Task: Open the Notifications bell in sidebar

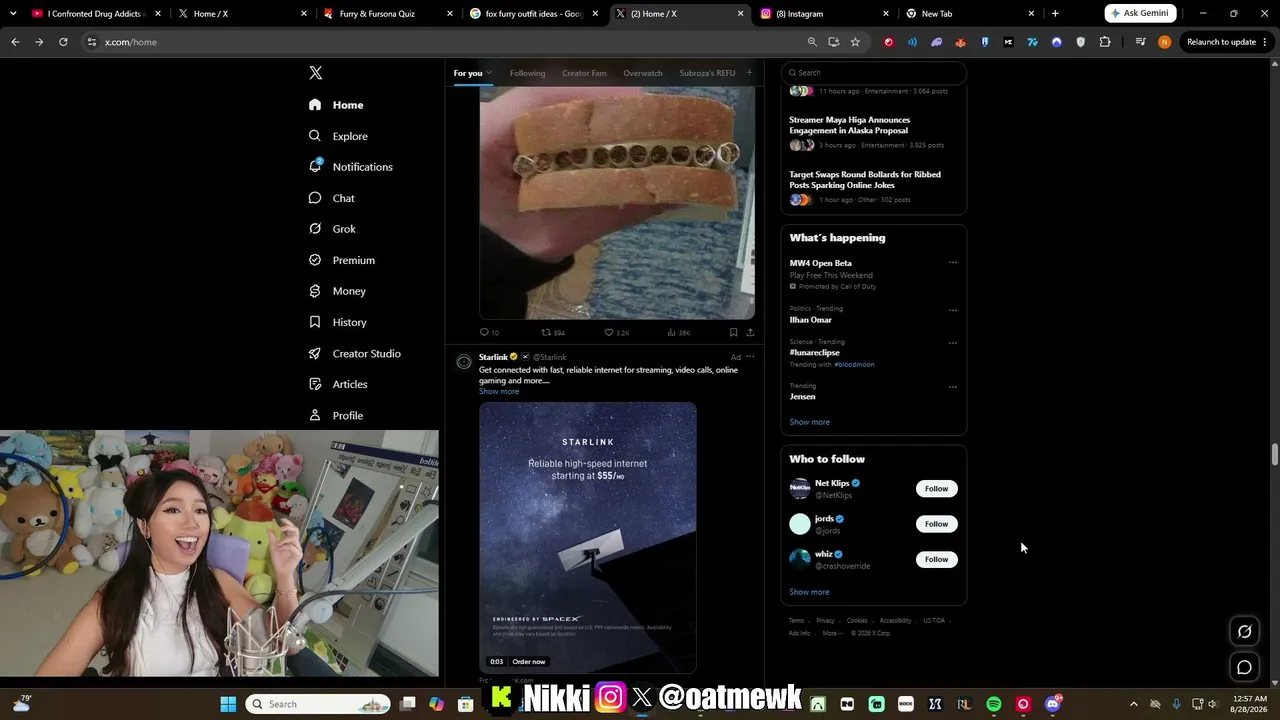Action: (351, 167)
